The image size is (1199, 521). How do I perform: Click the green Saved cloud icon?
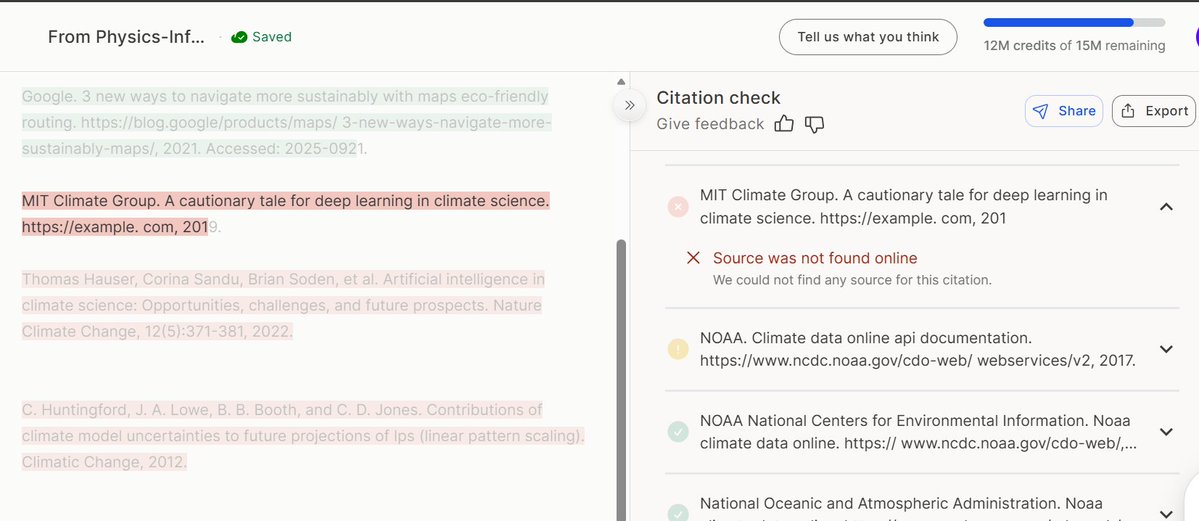(x=239, y=37)
